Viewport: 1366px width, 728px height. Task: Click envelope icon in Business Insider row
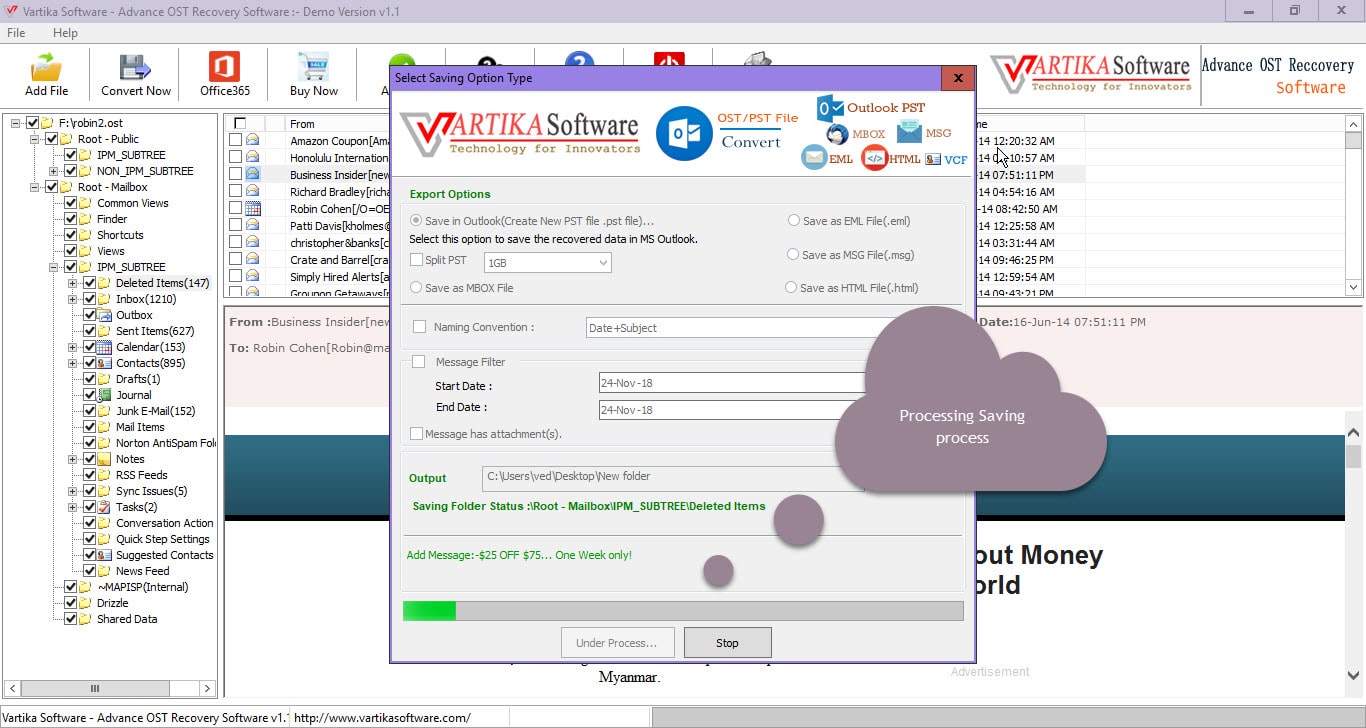point(253,175)
